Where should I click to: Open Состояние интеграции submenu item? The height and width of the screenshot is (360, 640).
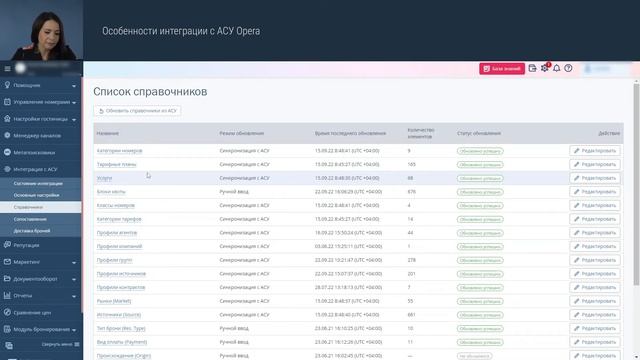pyautogui.click(x=38, y=184)
